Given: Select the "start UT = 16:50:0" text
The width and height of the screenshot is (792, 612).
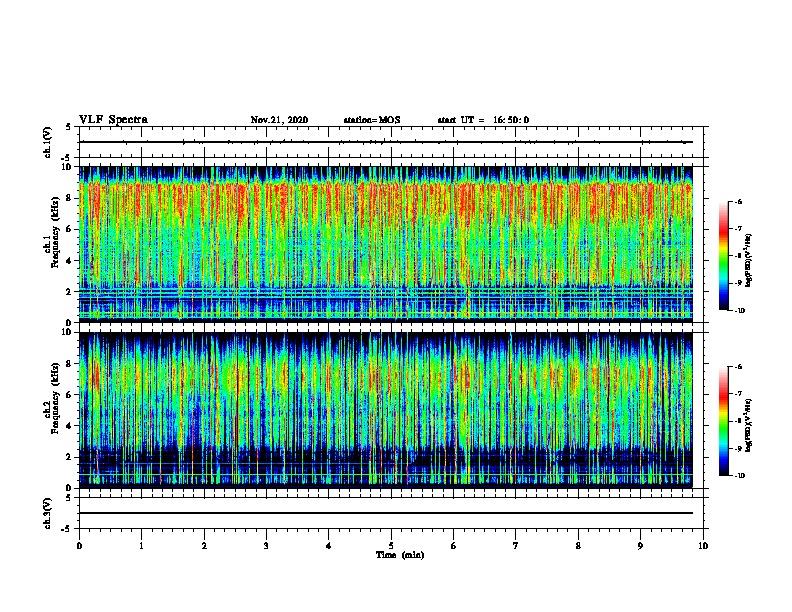Looking at the screenshot, I should click(483, 120).
